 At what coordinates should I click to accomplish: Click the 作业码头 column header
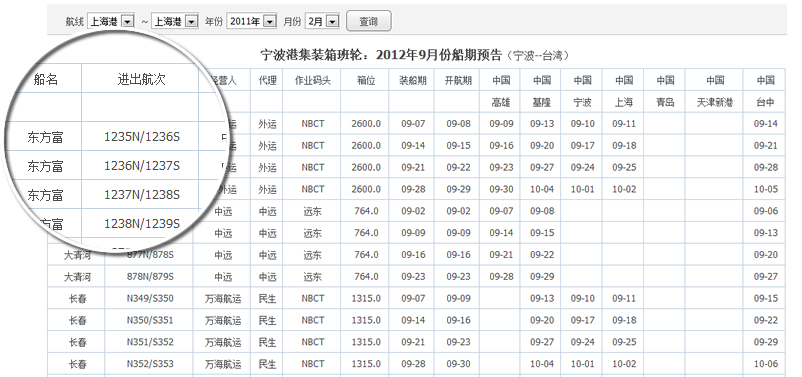coord(313,80)
